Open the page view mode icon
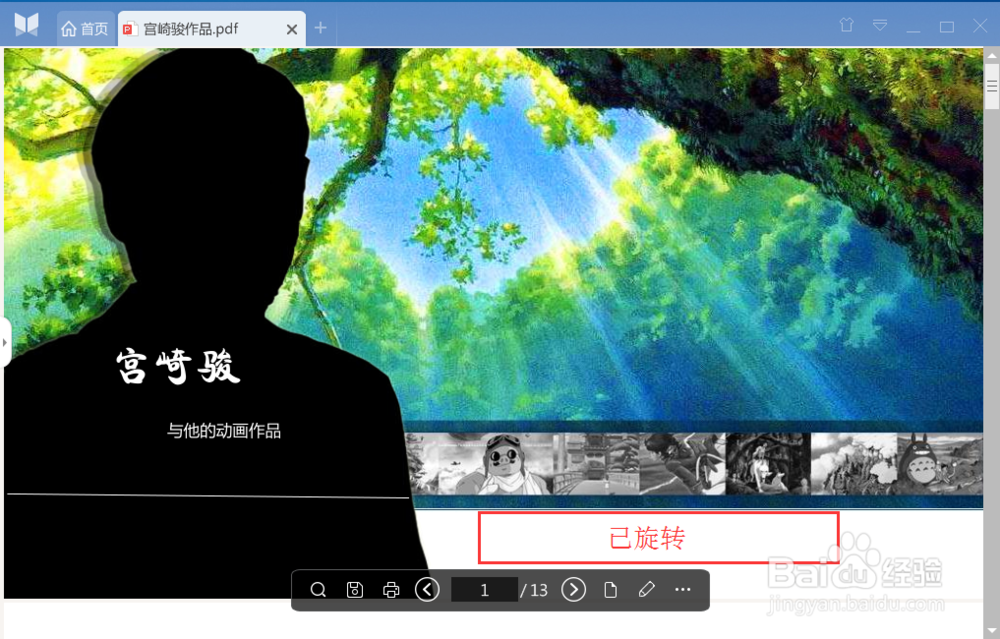This screenshot has height=639, width=1000. [610, 590]
